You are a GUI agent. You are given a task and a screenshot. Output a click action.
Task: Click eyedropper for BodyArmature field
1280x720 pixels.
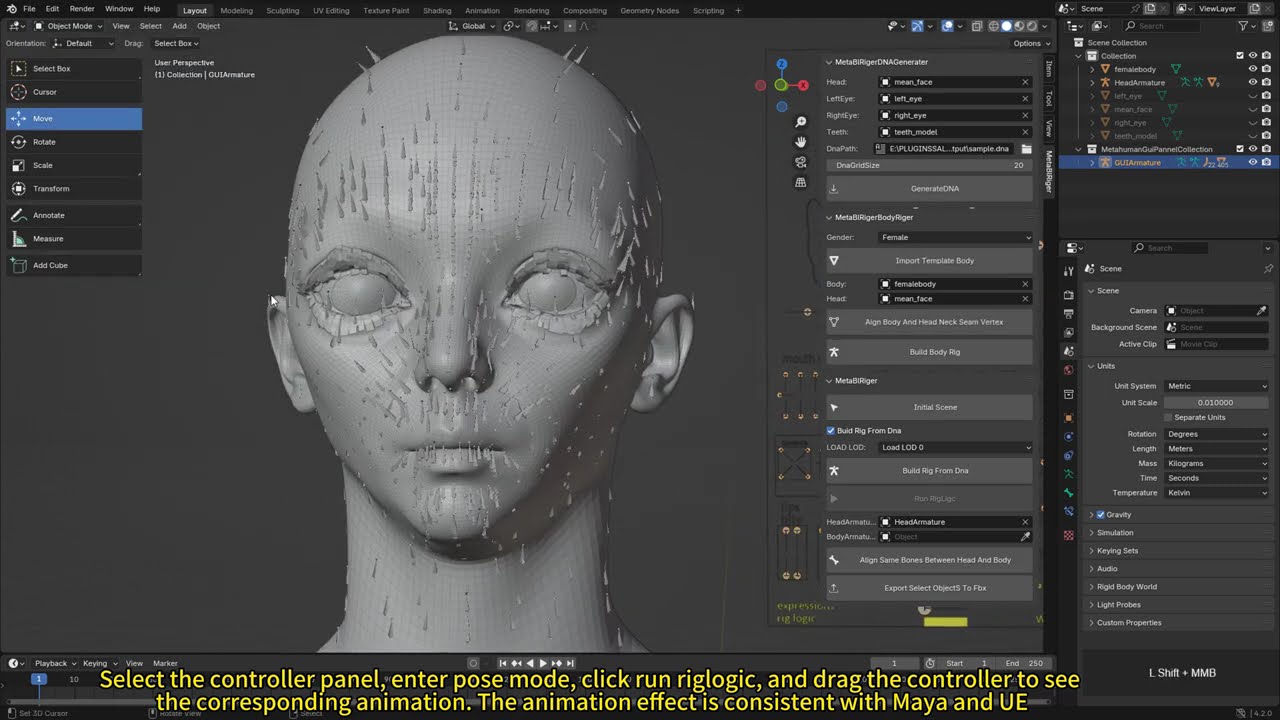pyautogui.click(x=1025, y=537)
